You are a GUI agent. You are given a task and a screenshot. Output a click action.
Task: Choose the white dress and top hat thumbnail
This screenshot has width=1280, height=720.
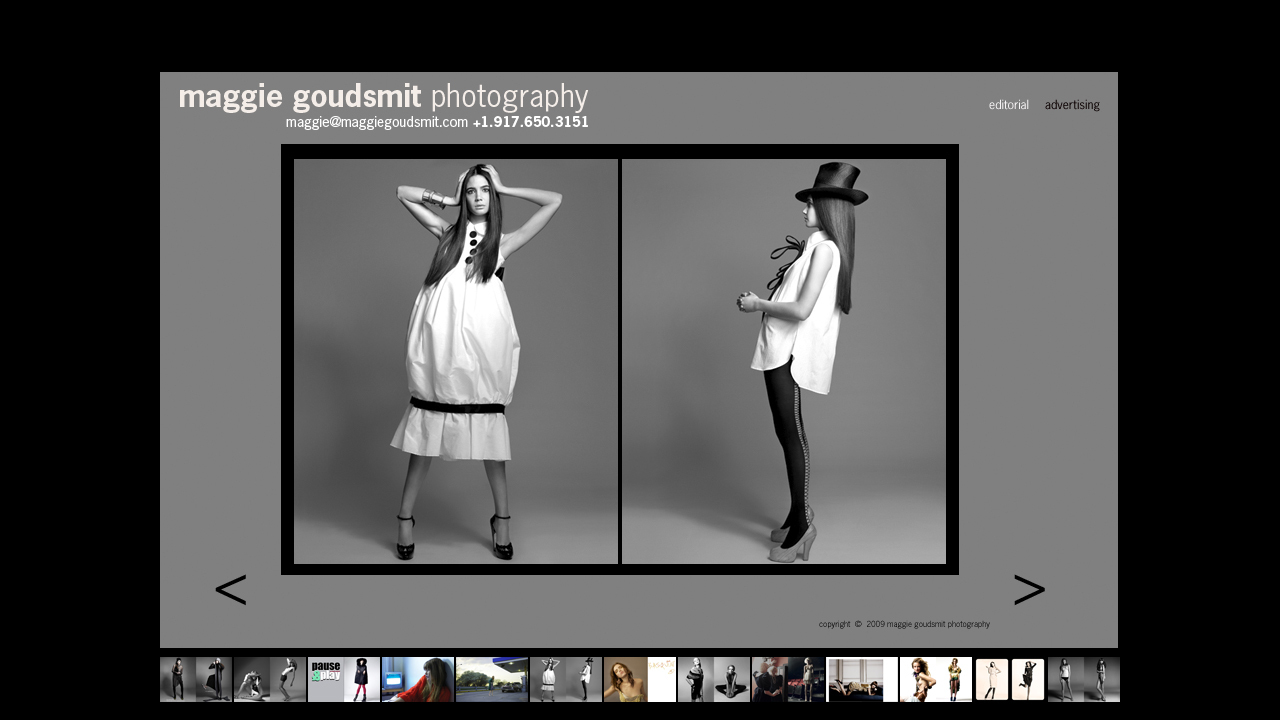point(566,680)
